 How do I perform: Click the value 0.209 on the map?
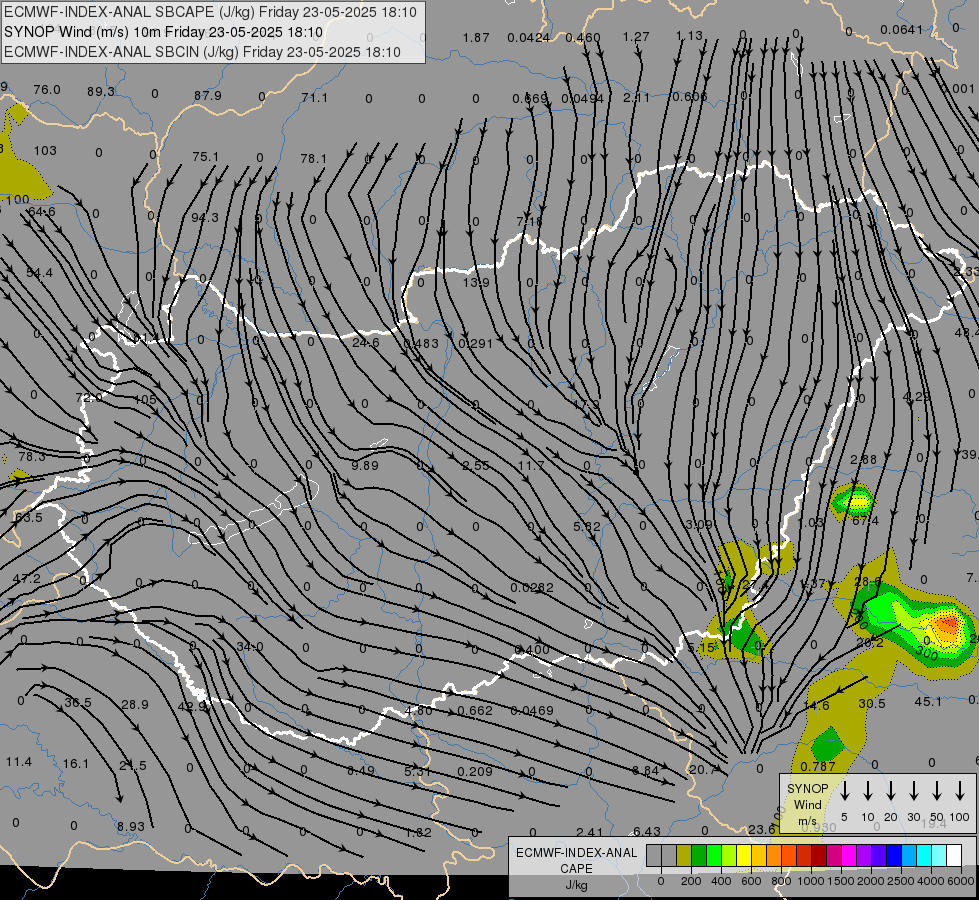[x=475, y=771]
